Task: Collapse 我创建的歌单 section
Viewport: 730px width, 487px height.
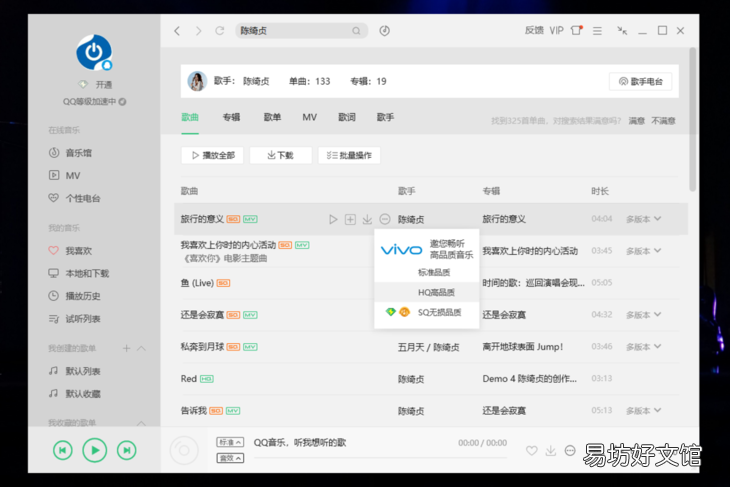Action: (x=142, y=348)
